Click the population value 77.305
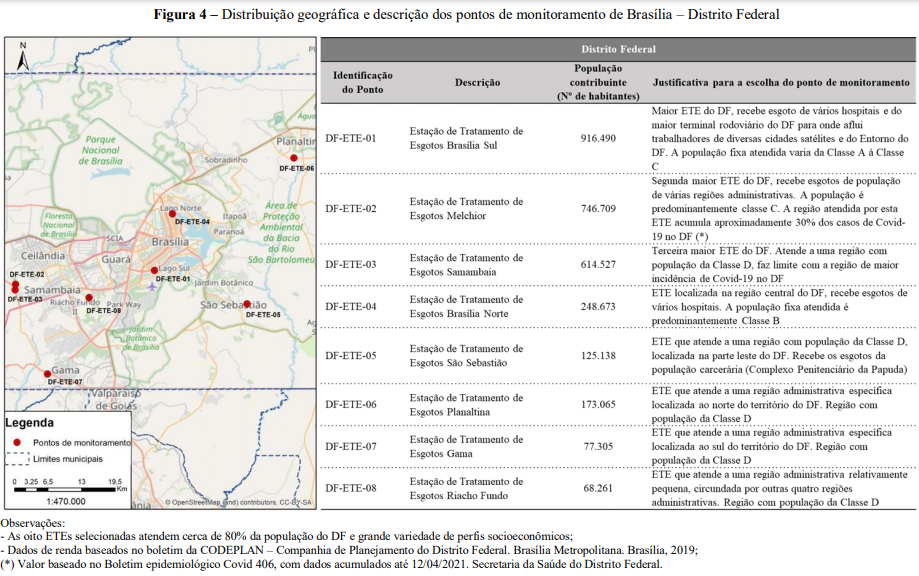 pyautogui.click(x=598, y=447)
